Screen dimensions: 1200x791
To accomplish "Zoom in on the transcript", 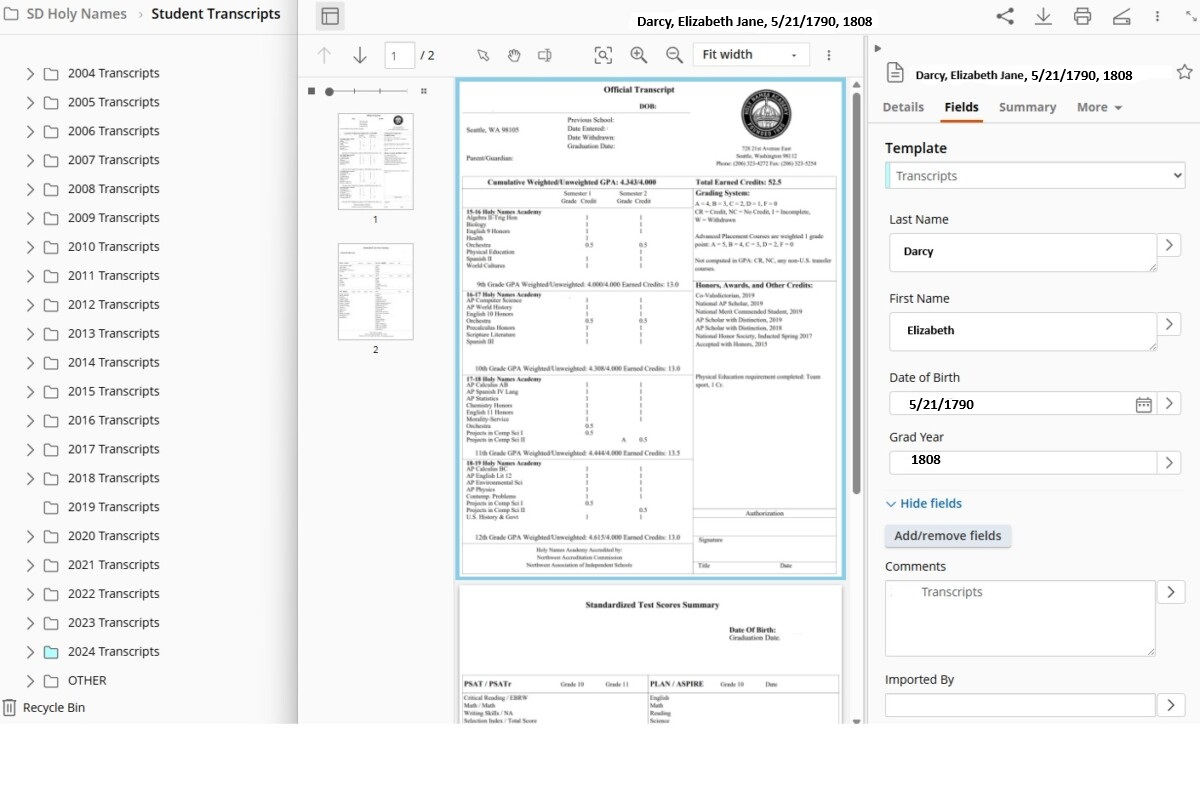I will 639,55.
